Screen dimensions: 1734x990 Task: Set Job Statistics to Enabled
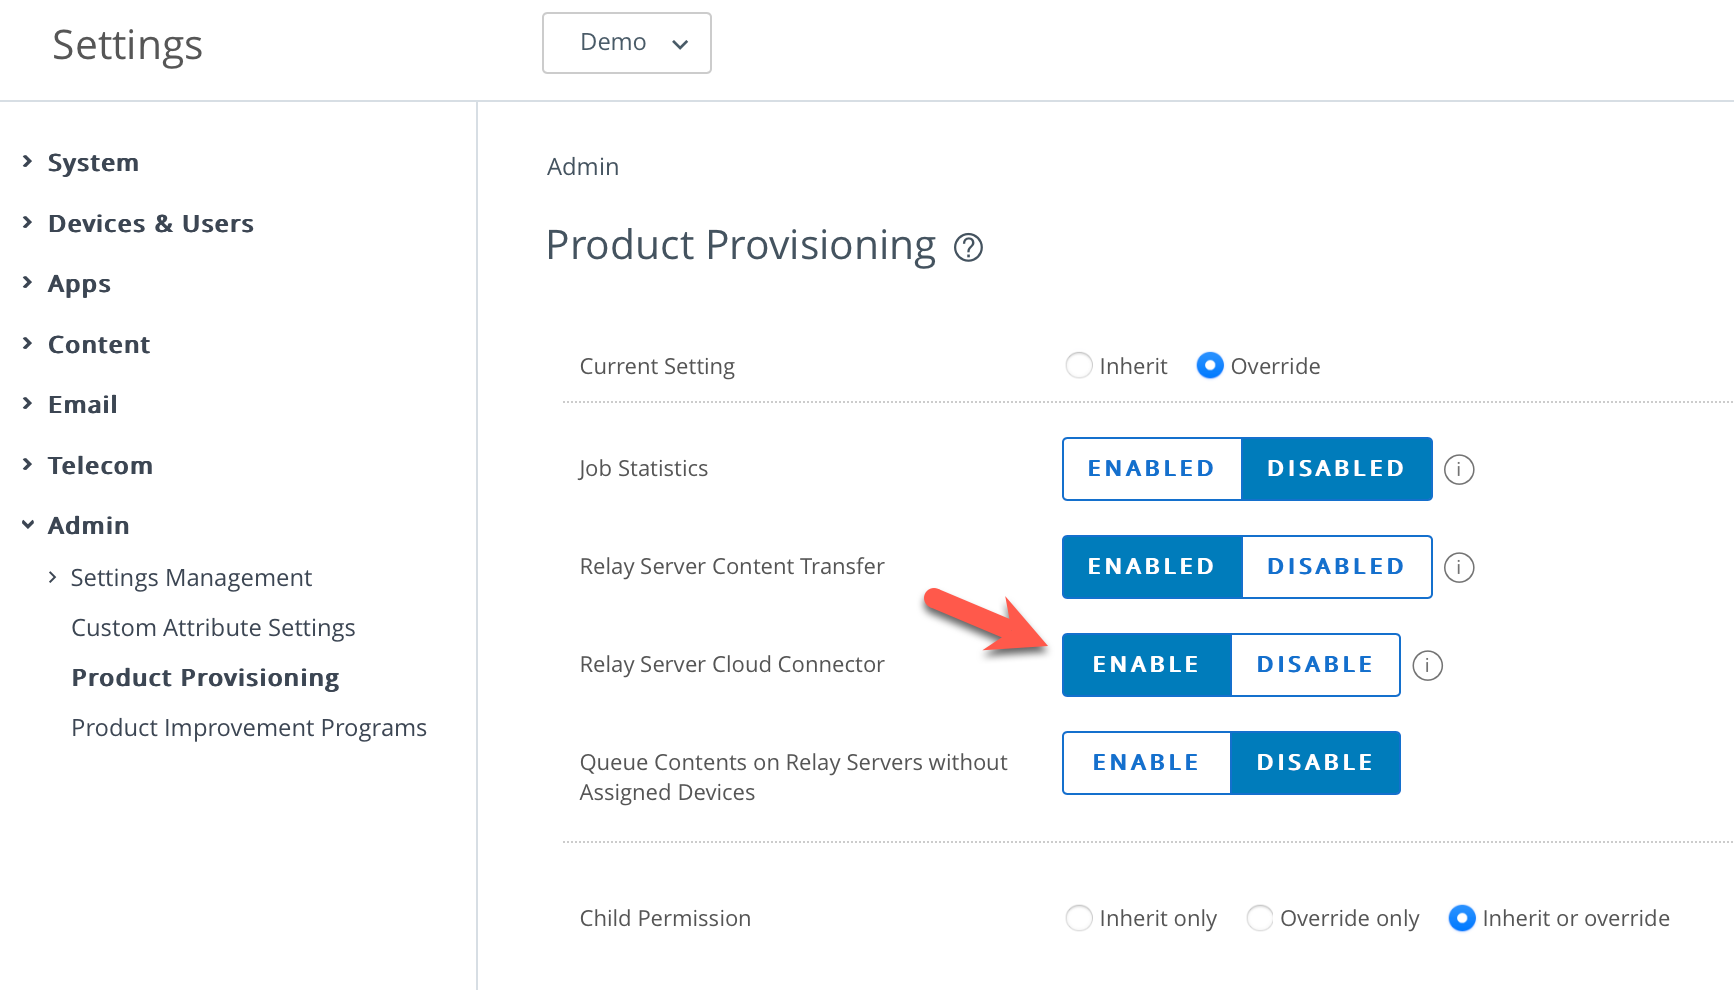(x=1151, y=469)
